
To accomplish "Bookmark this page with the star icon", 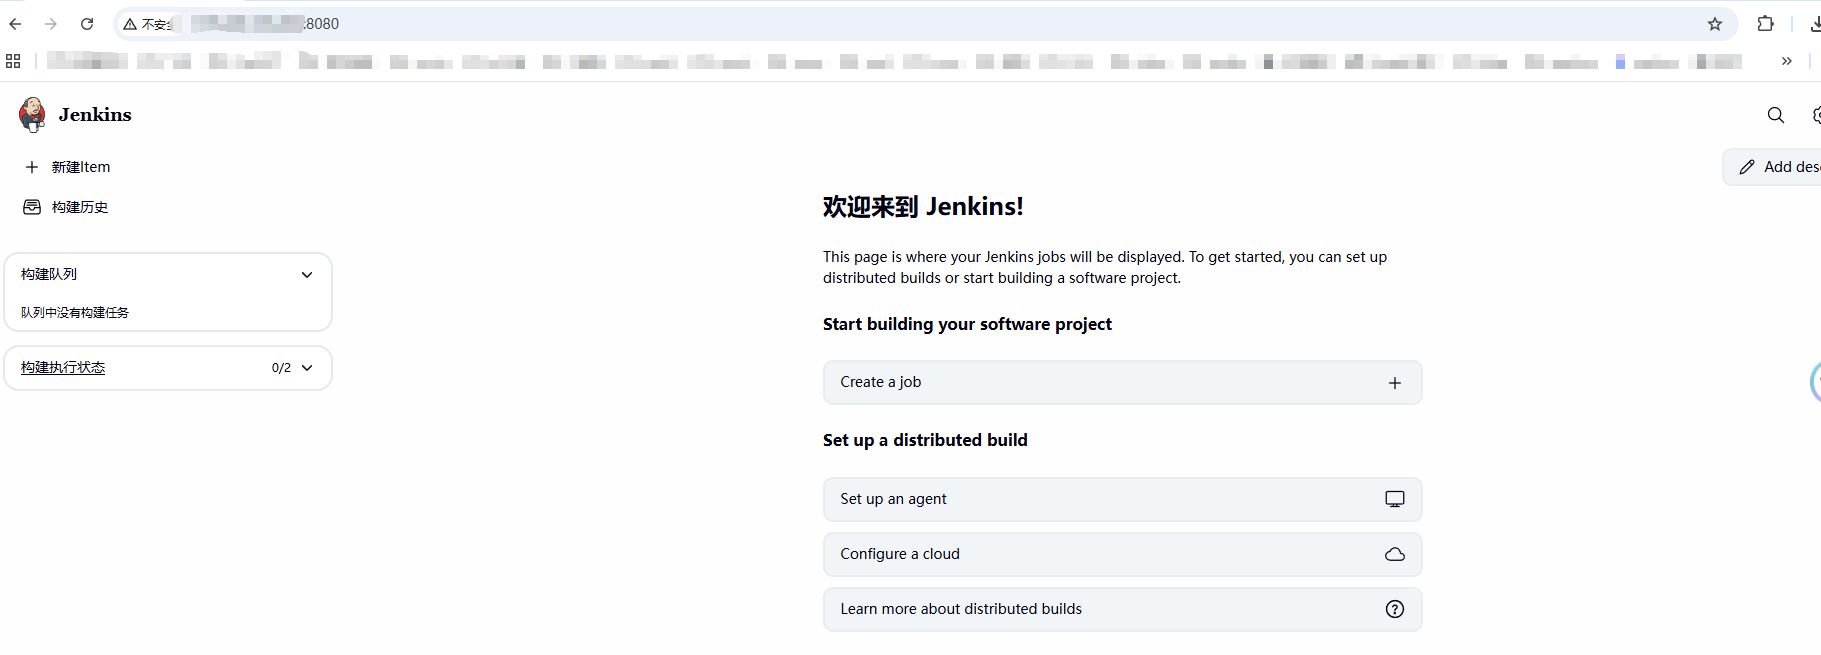I will [1715, 24].
